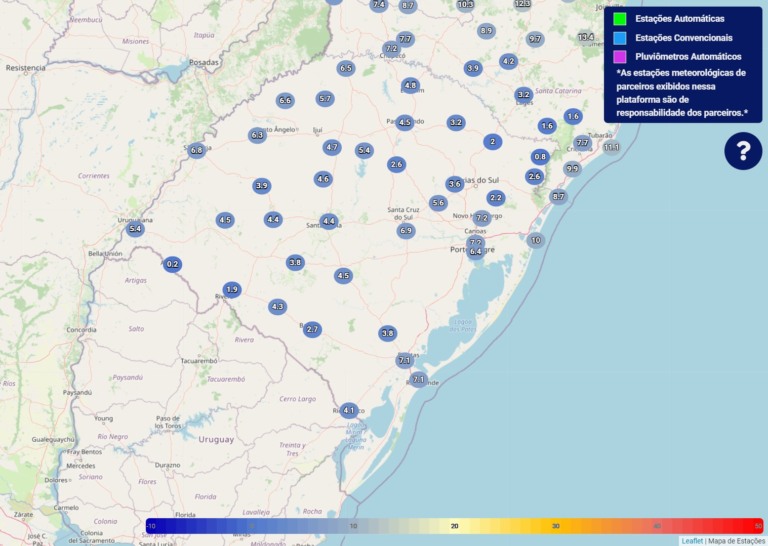Select the 0.2 station marker
This screenshot has height=546, width=768.
[x=172, y=264]
